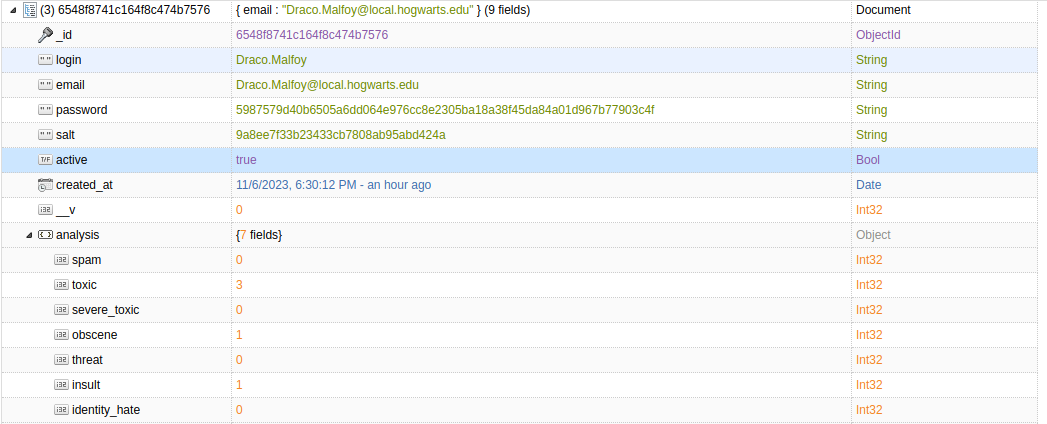Image resolution: width=1047 pixels, height=424 pixels.
Task: Select the _id field name
Action: (x=64, y=35)
